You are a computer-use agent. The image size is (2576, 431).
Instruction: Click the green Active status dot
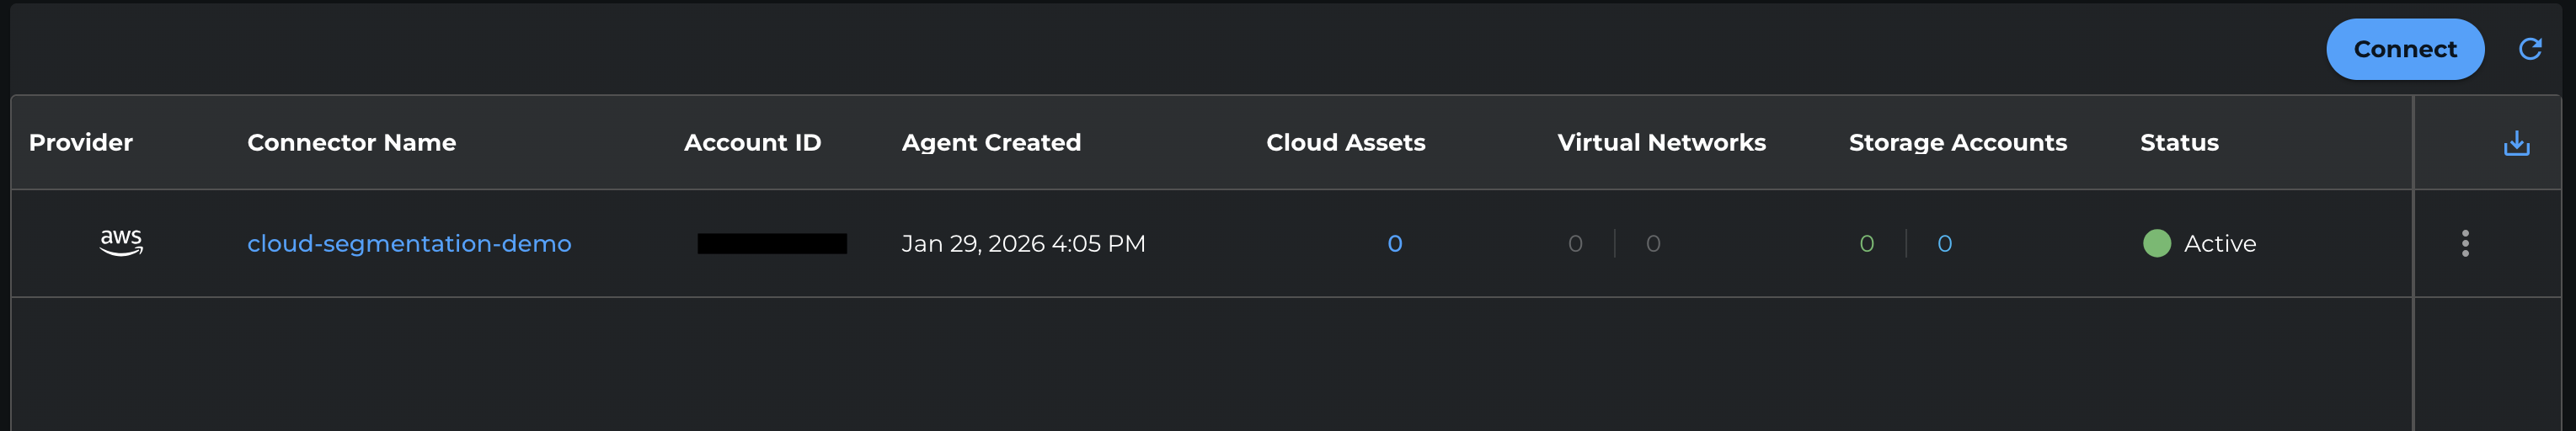2156,243
